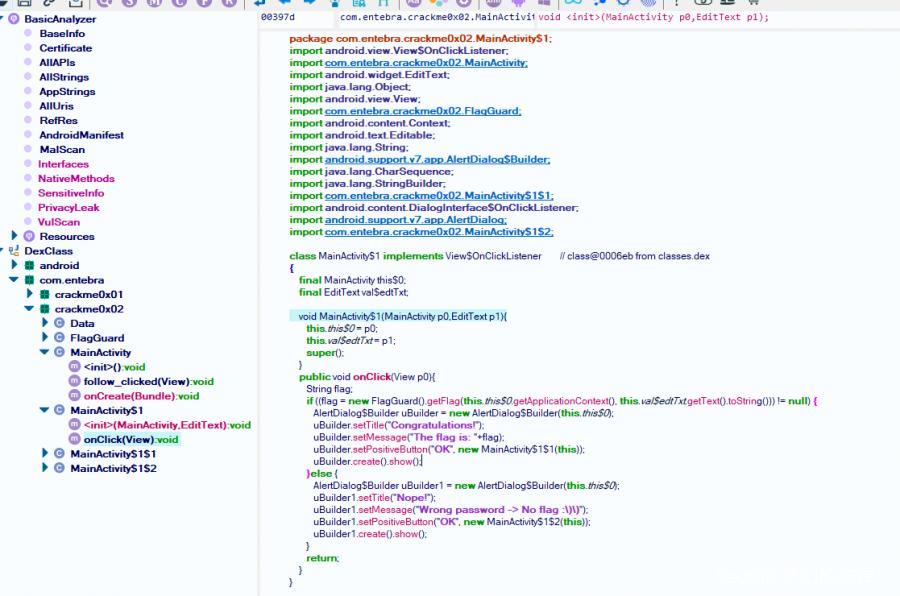900x596 pixels.
Task: Follow the com.entebra.crackme0x02.FlagGuard import link
Action: pos(422,111)
